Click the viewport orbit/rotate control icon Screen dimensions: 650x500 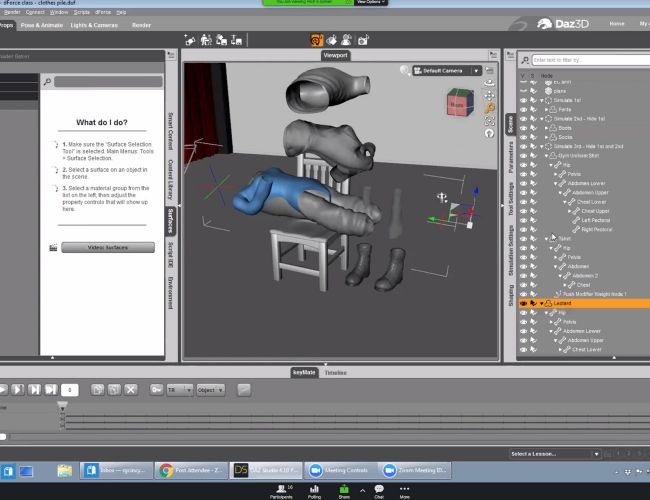(489, 83)
